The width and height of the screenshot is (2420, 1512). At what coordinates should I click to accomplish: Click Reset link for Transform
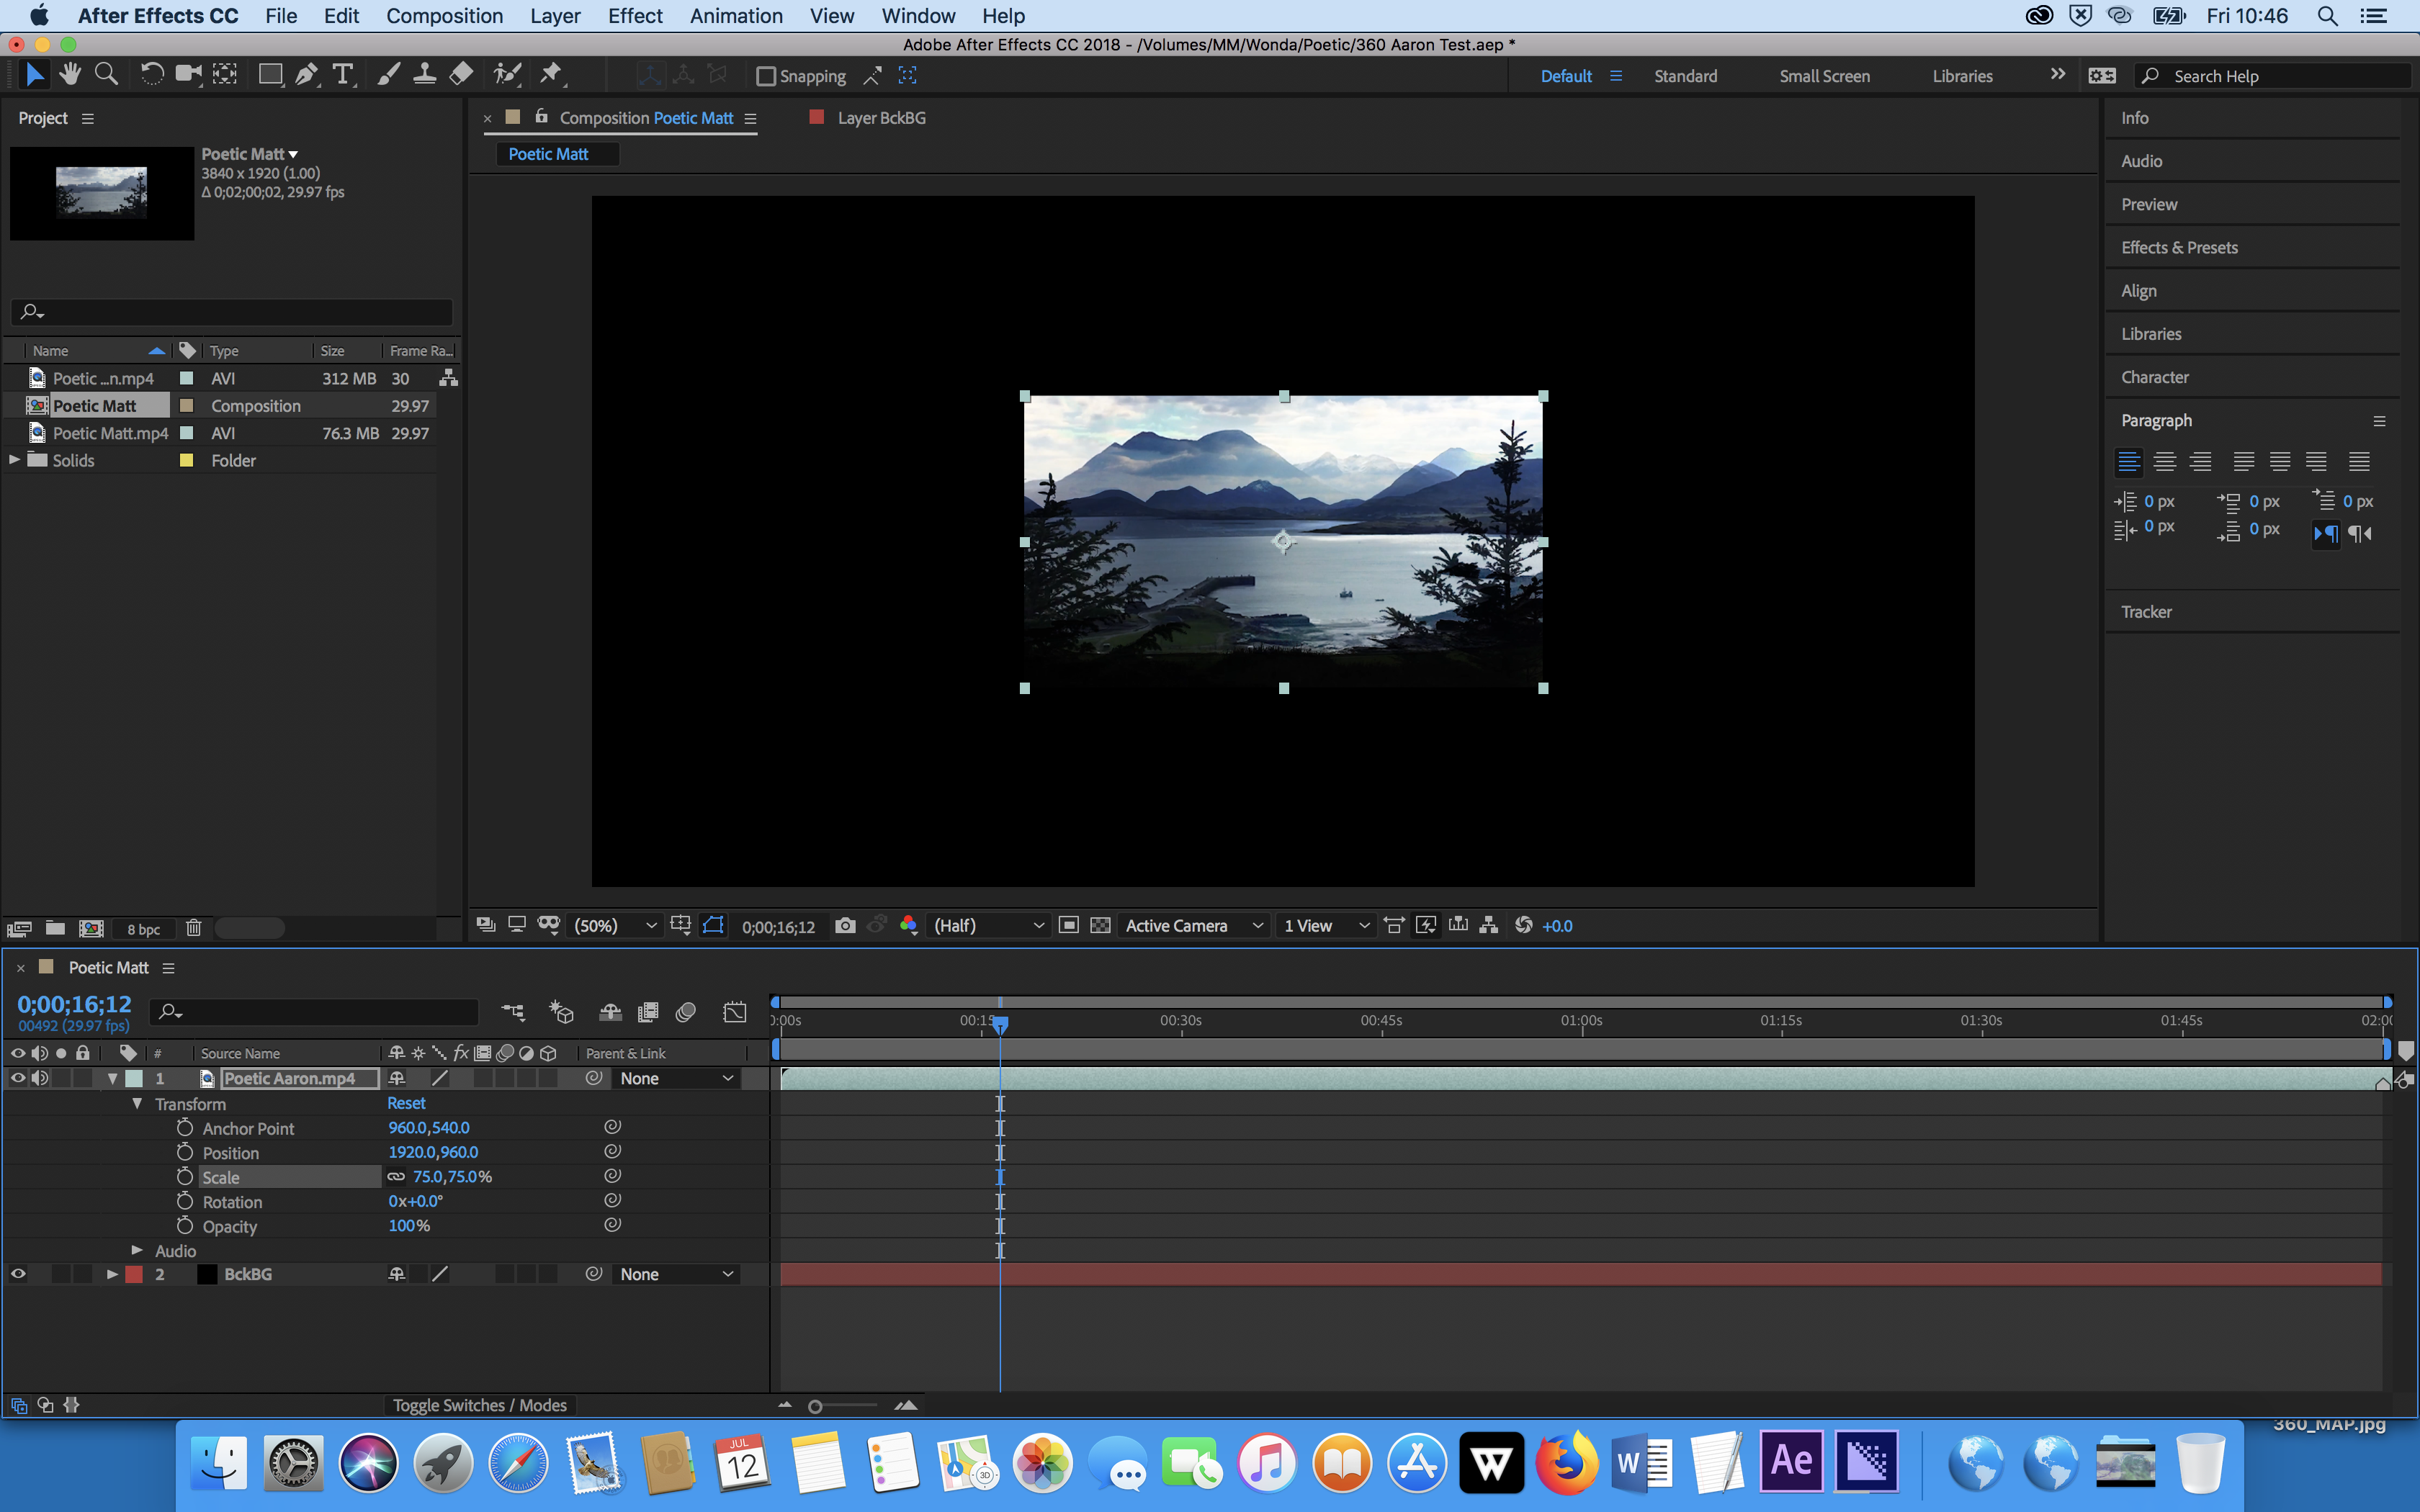(x=406, y=1103)
